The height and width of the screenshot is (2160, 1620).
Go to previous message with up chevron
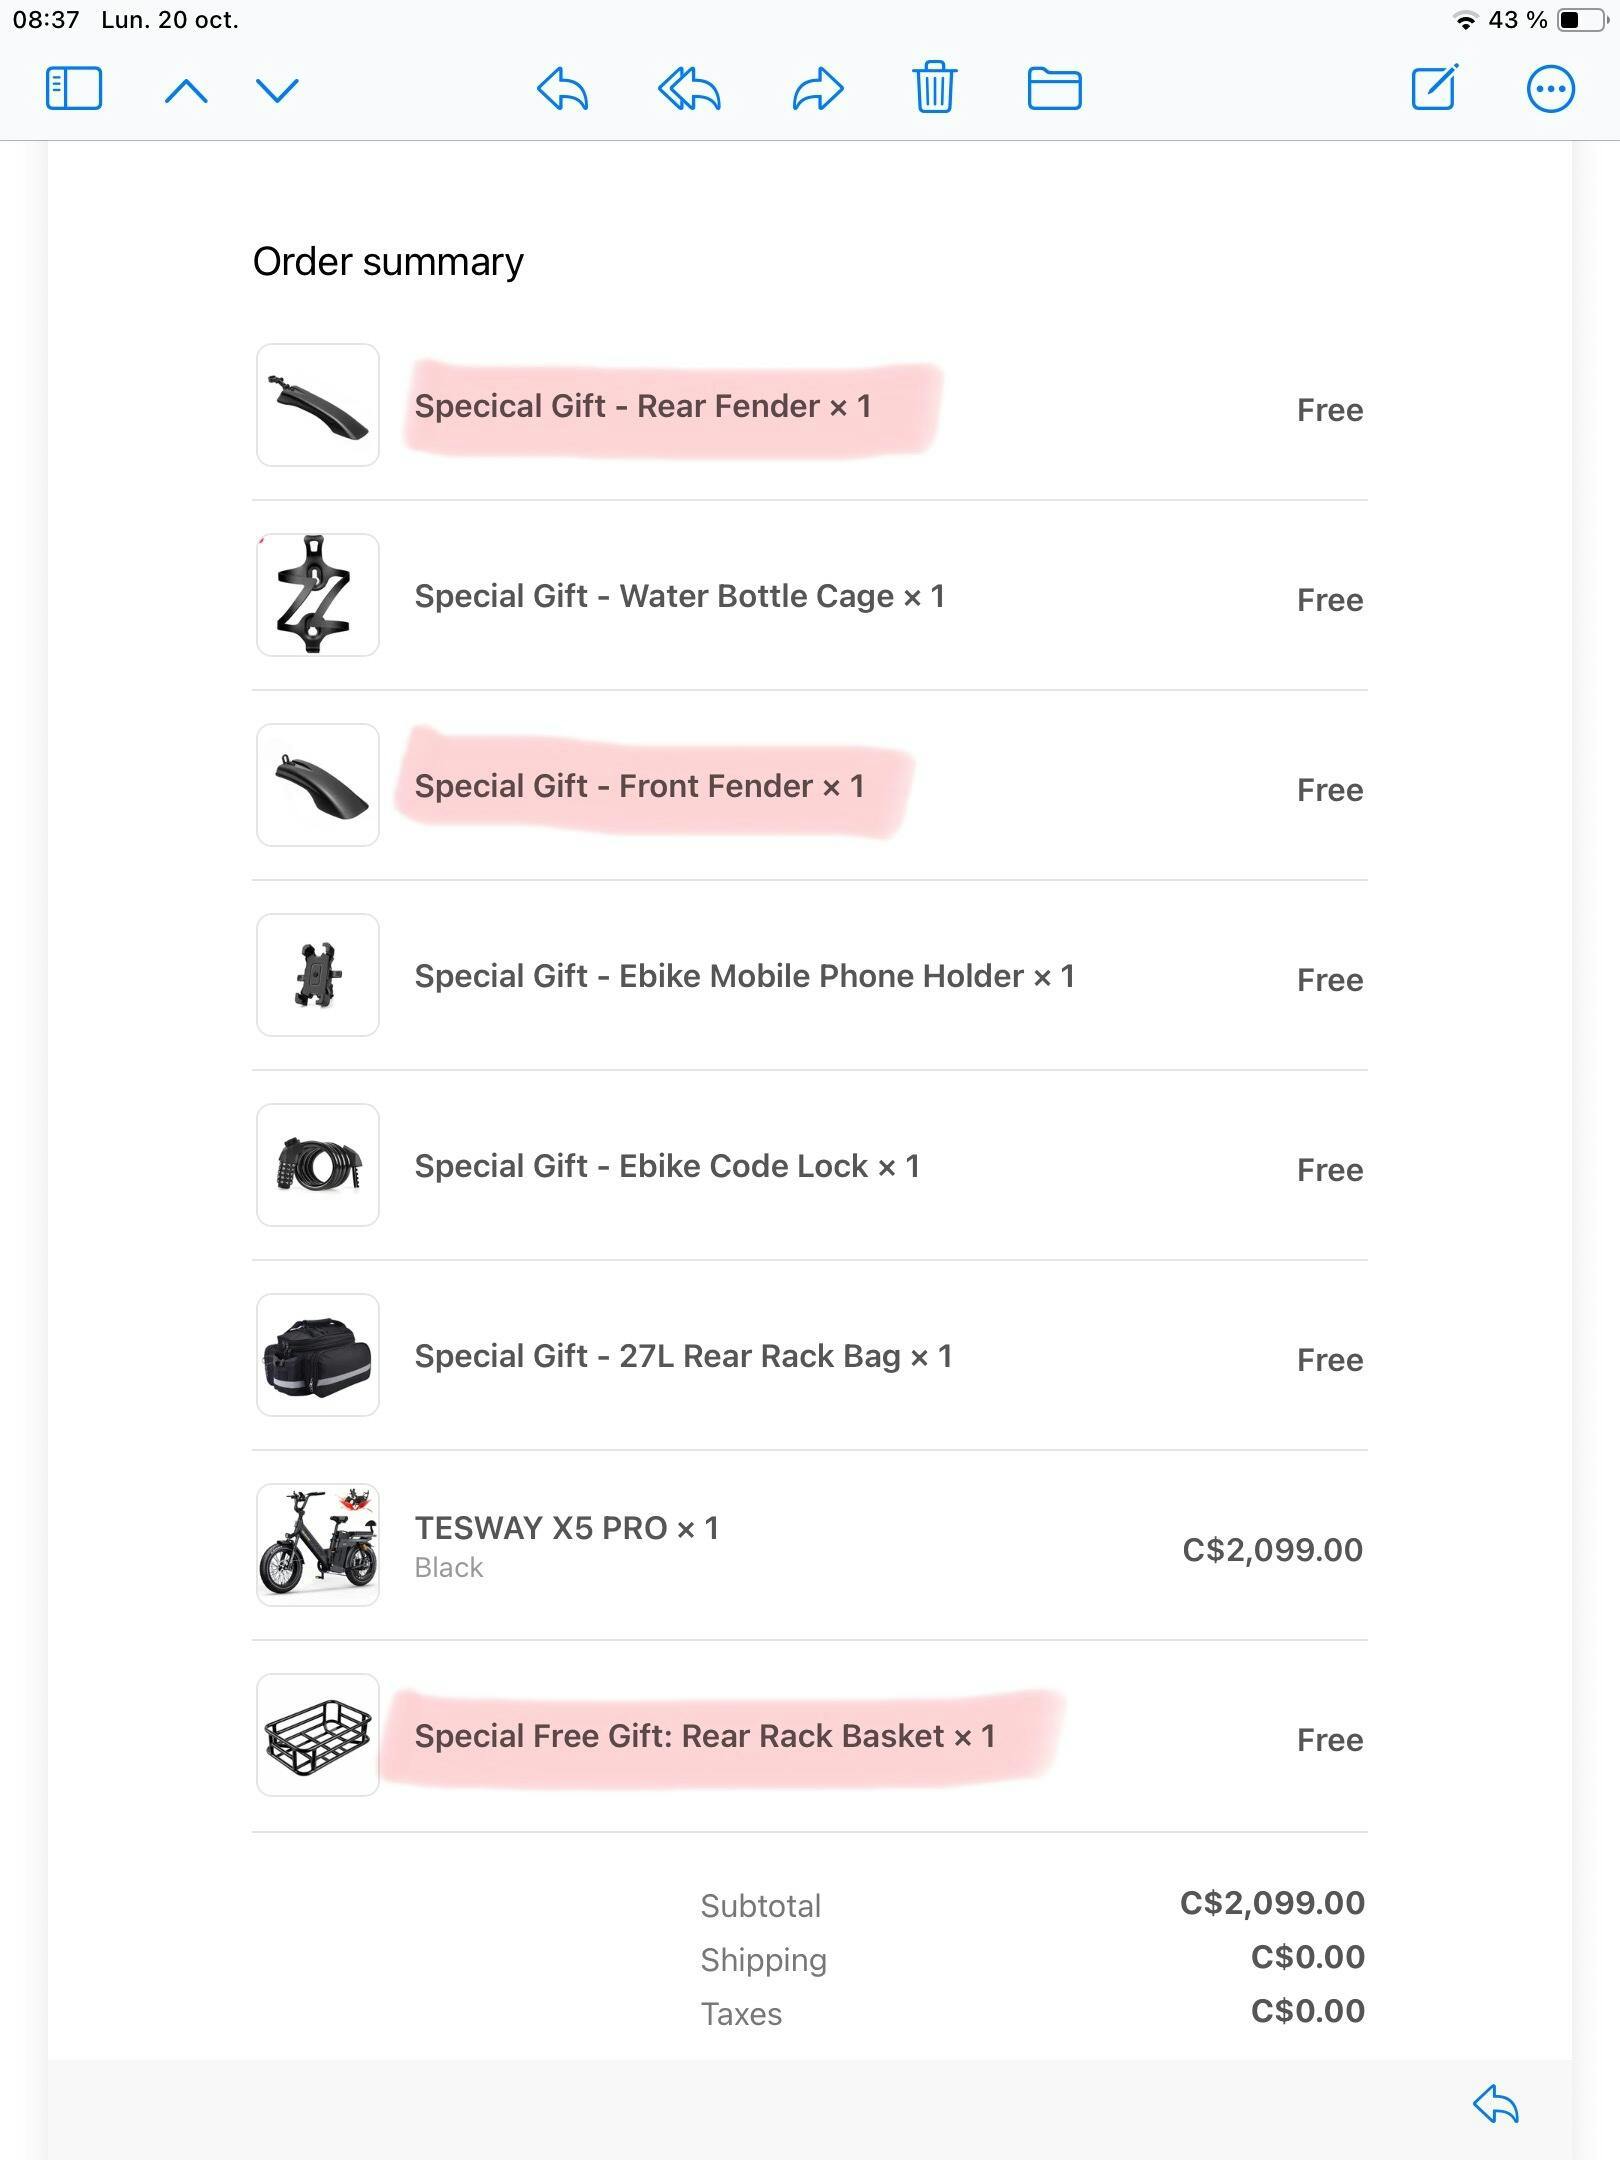pos(186,91)
